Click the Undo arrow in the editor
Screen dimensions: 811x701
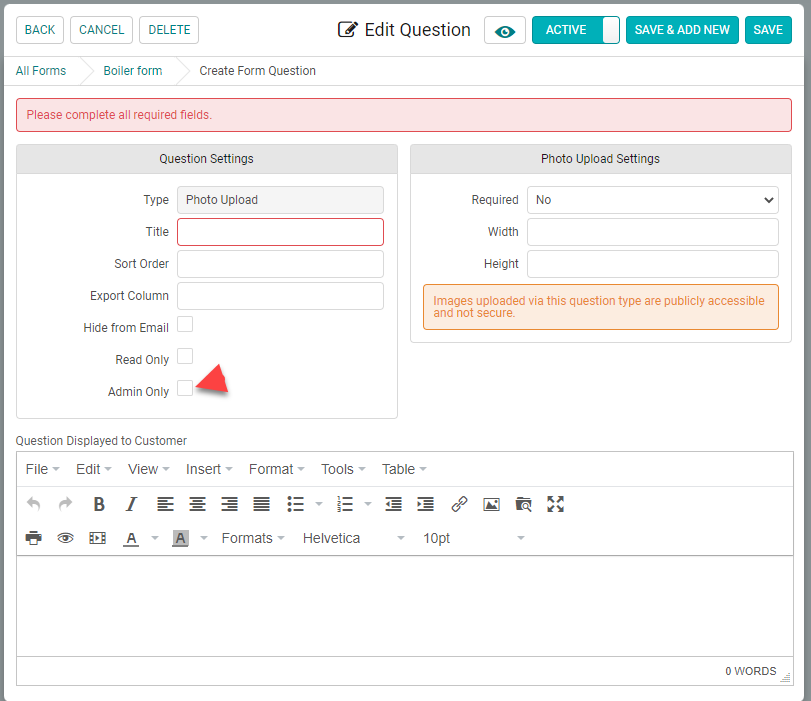point(33,504)
